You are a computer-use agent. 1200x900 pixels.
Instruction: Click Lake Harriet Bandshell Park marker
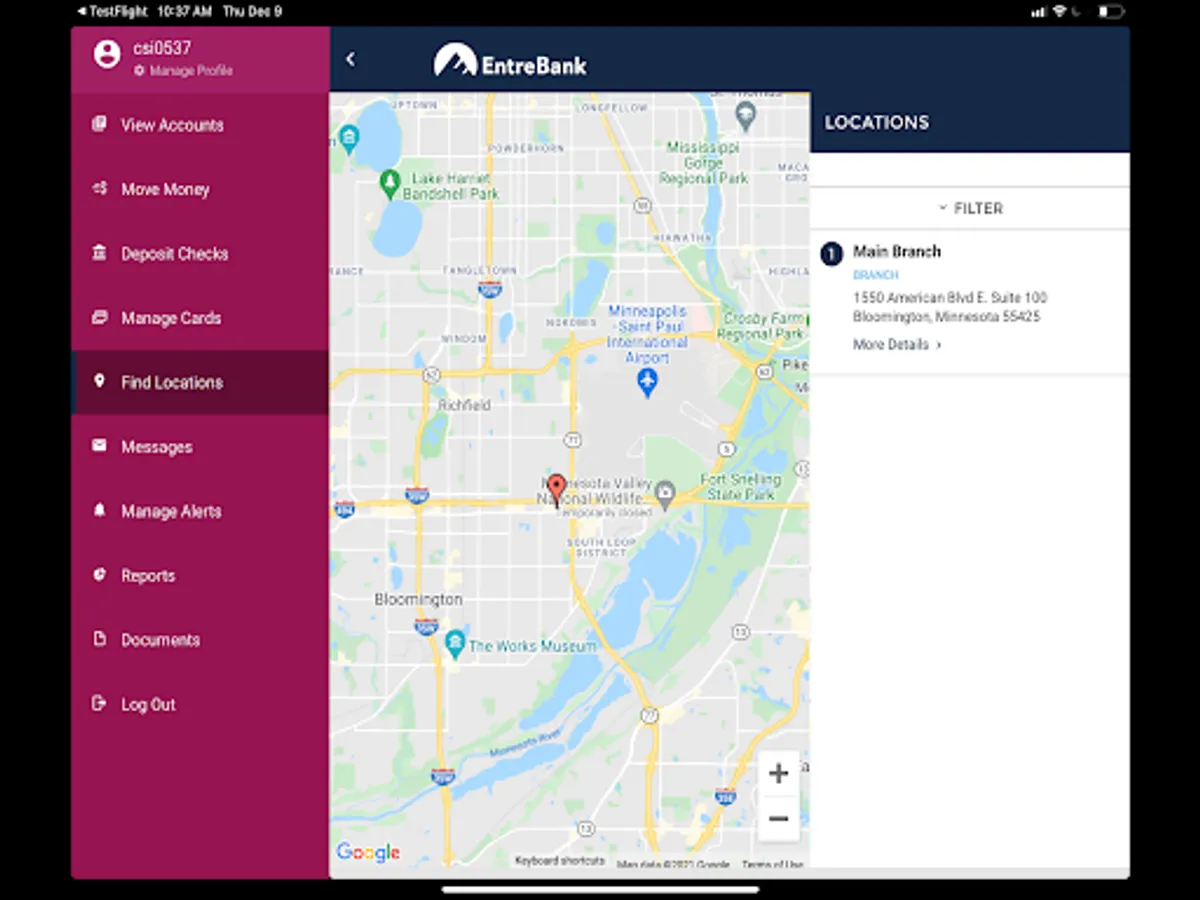tap(390, 183)
